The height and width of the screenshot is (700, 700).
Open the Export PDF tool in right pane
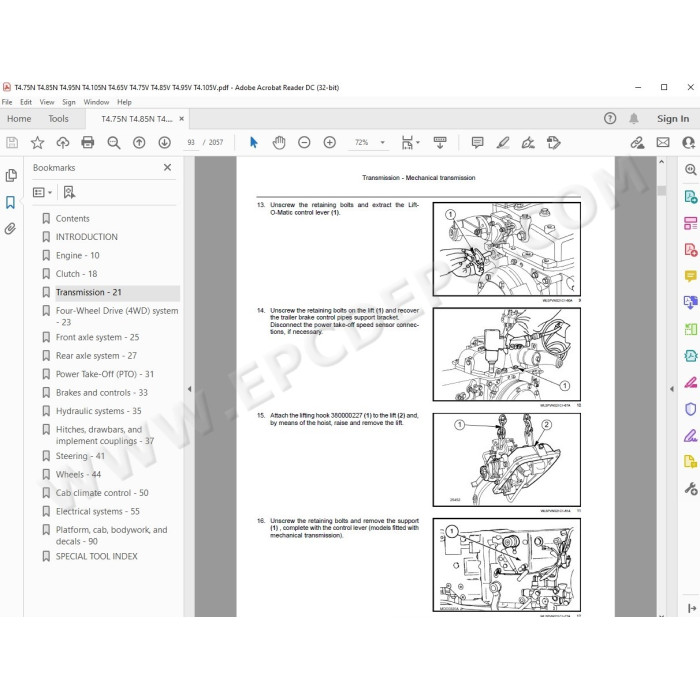click(x=690, y=196)
